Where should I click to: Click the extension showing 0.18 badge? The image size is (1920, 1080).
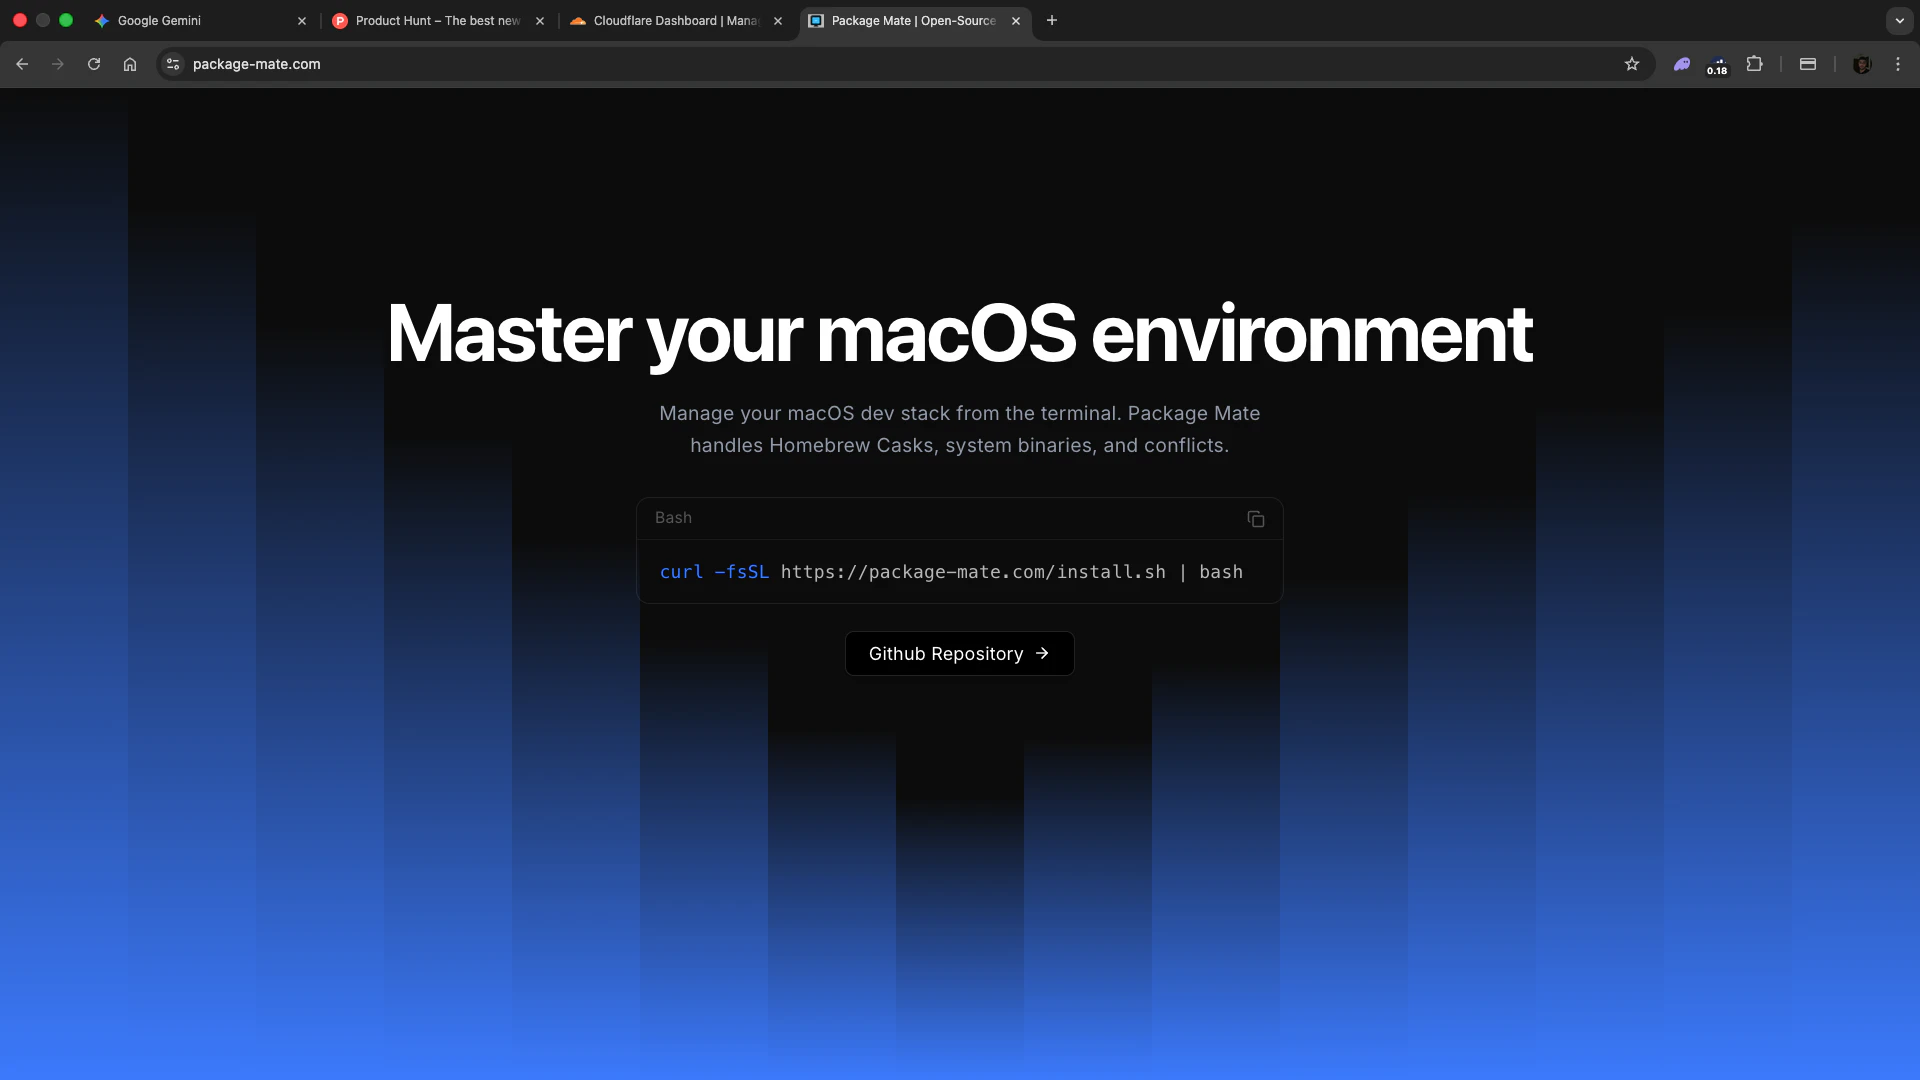pyautogui.click(x=1717, y=64)
